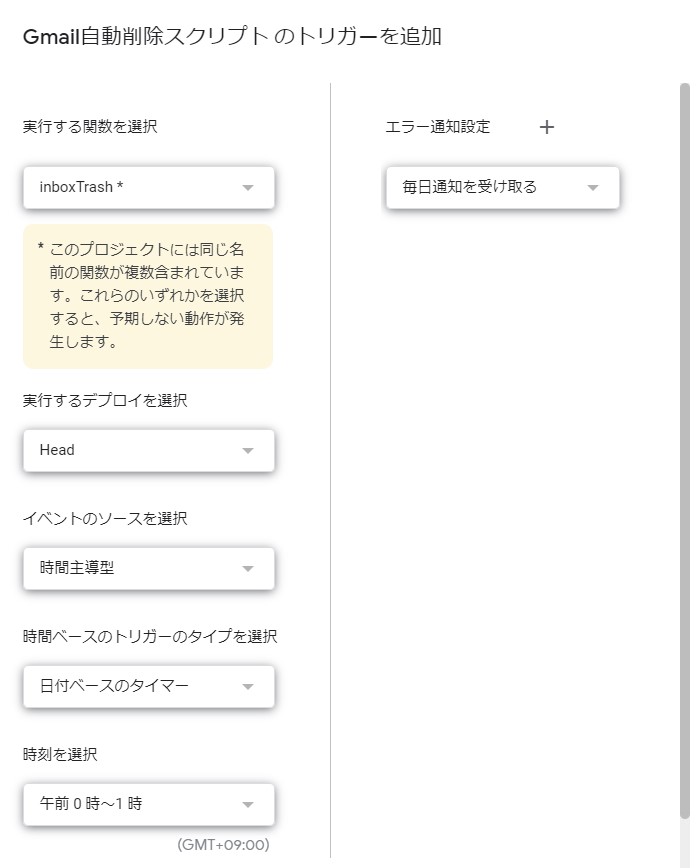Click the arrow icon beside 時間主導型

248,569
